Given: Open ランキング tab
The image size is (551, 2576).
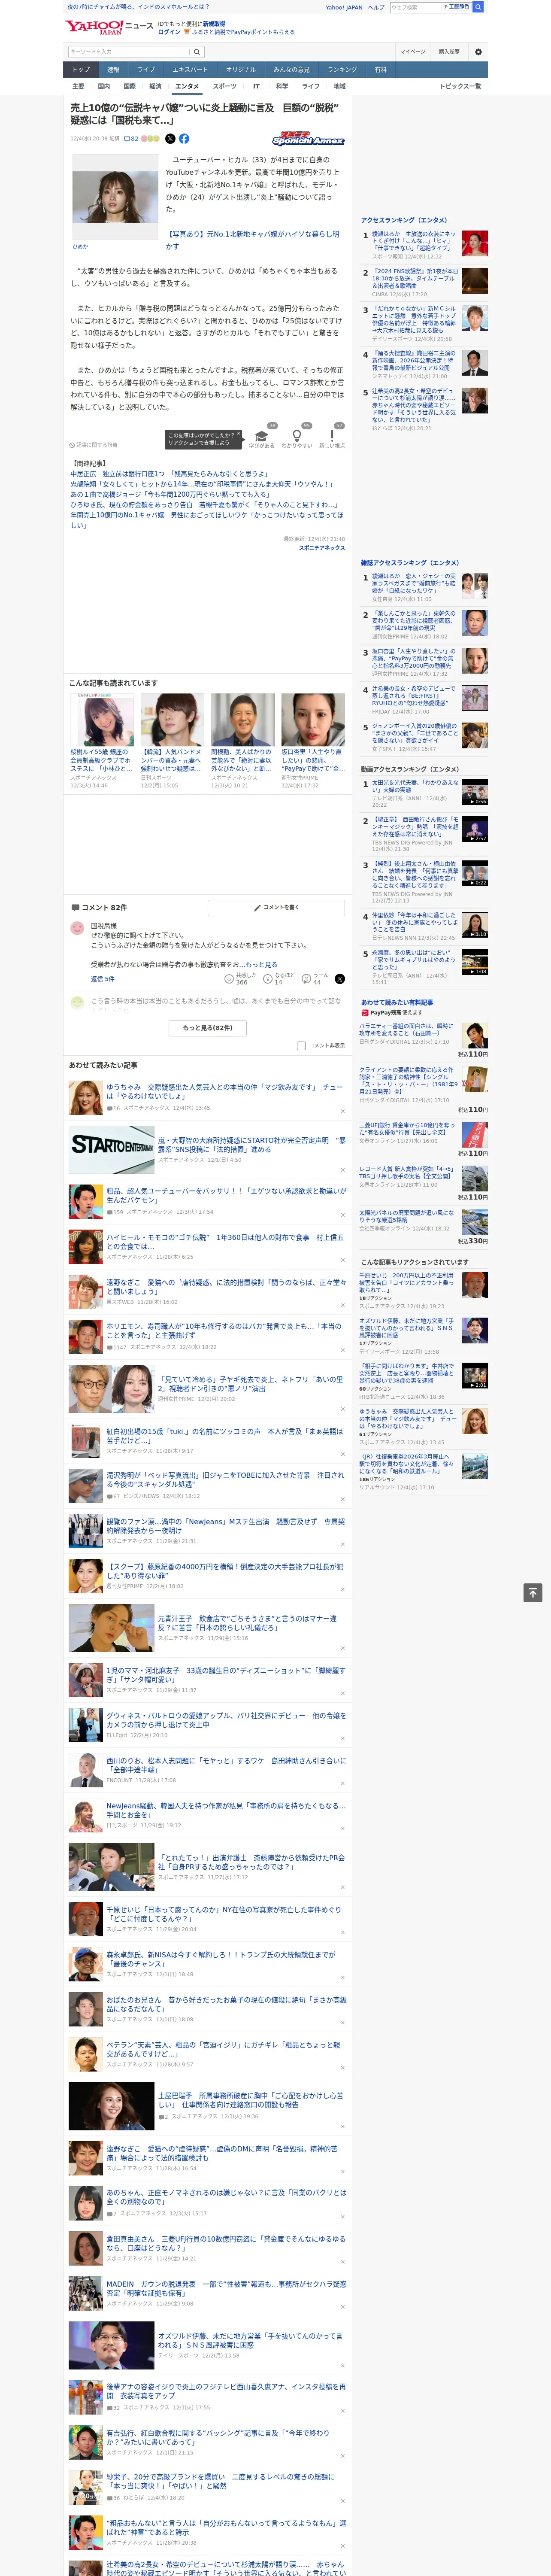Looking at the screenshot, I should [x=342, y=70].
